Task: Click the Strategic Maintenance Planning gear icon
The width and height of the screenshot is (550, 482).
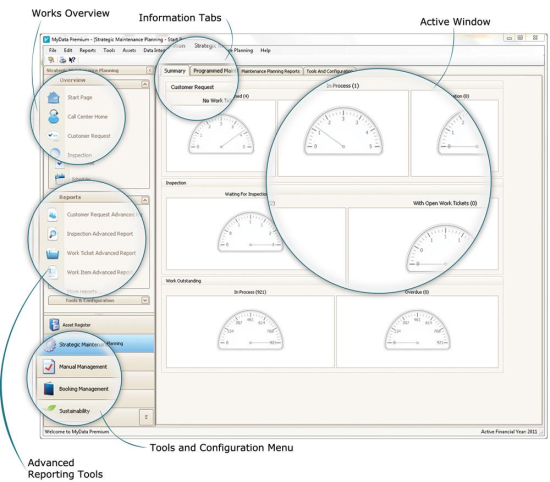Action: (x=49, y=344)
